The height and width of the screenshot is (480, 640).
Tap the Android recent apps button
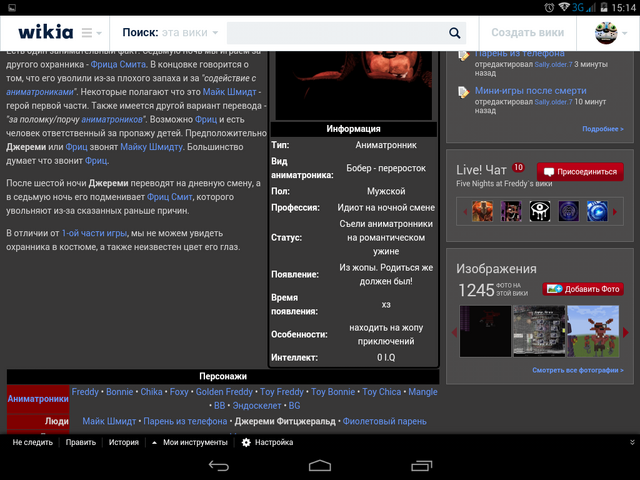click(x=422, y=466)
